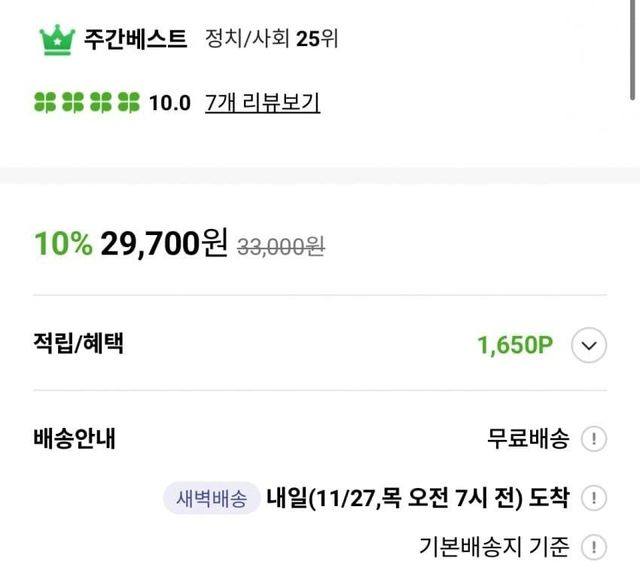This screenshot has height=568, width=640.
Task: Click the 주간베스트 label
Action: point(137,40)
